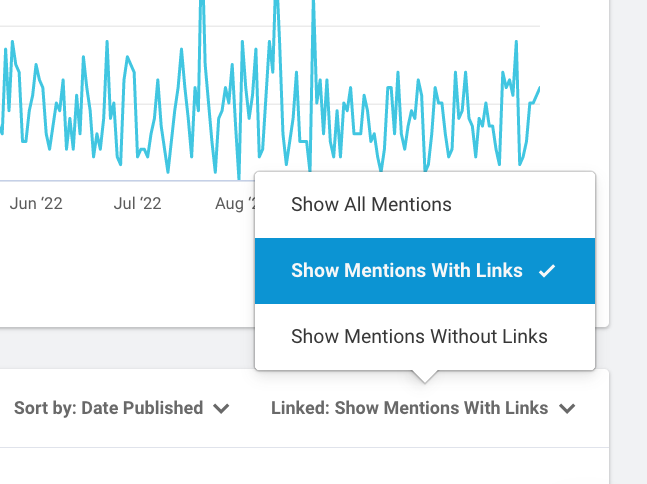Click the Linked: Show Mentions With Links label
647x484 pixels.
[409, 408]
